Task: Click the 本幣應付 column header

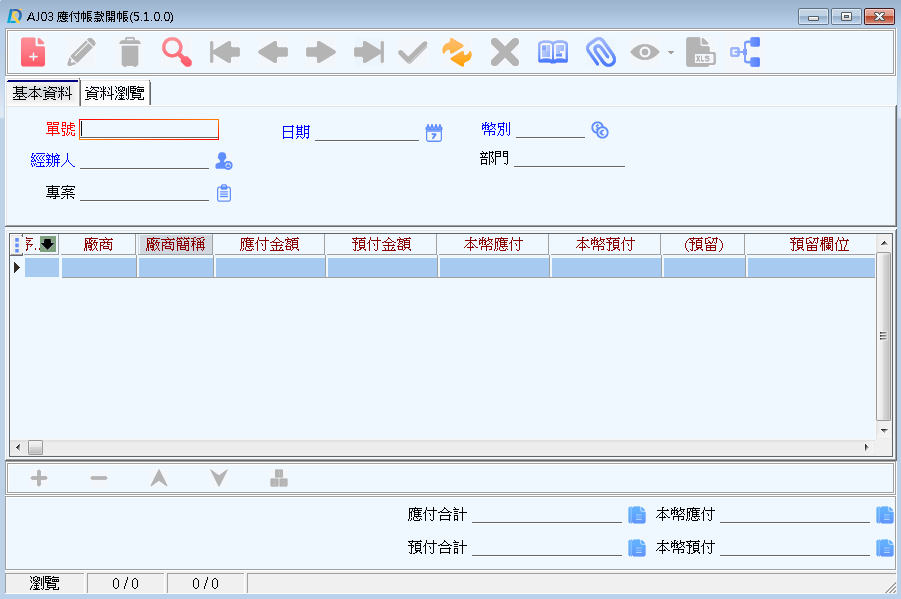Action: click(x=493, y=244)
